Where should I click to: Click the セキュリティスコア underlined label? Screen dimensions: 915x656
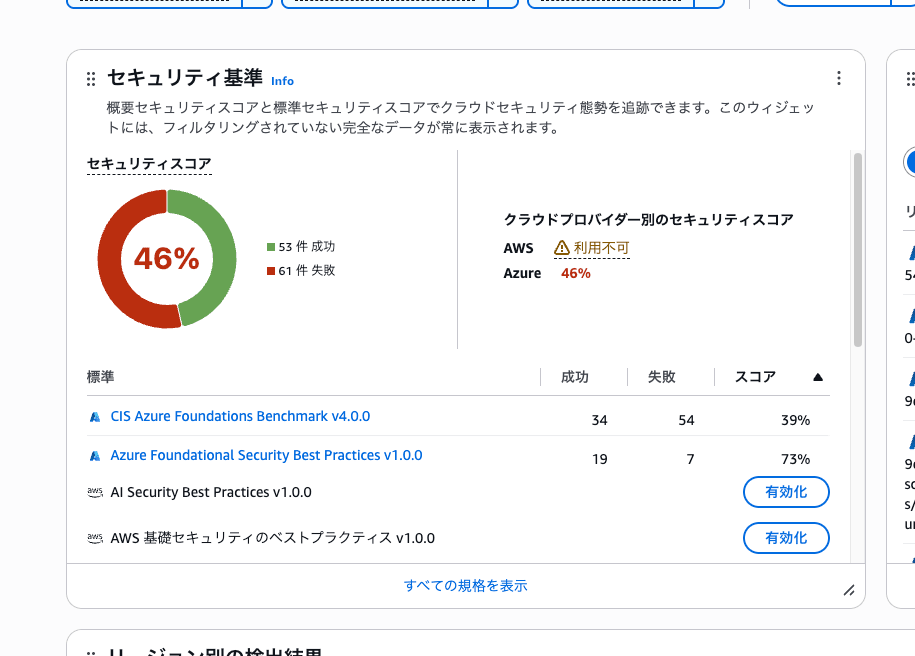click(x=149, y=164)
